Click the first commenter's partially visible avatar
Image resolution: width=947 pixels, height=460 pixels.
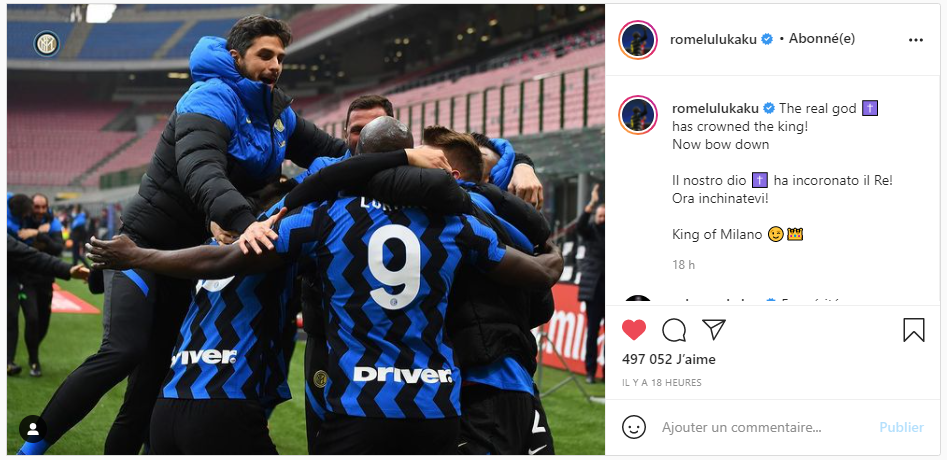coord(638,299)
